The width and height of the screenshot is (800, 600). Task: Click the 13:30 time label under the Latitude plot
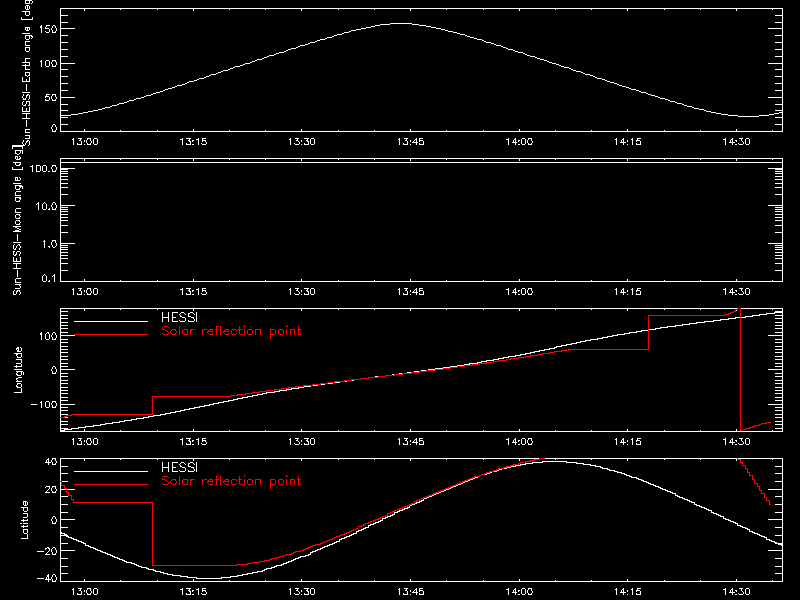point(302,592)
